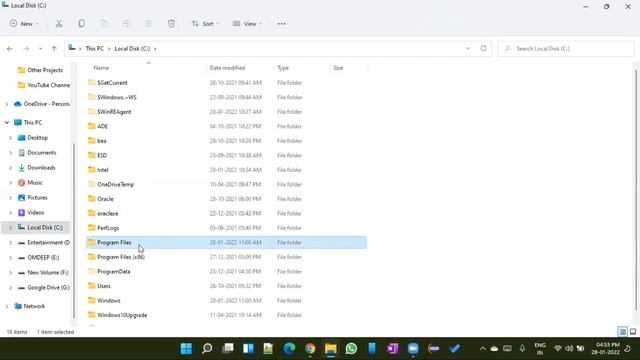Select Documents in navigation pane
The image size is (640, 360).
click(42, 153)
